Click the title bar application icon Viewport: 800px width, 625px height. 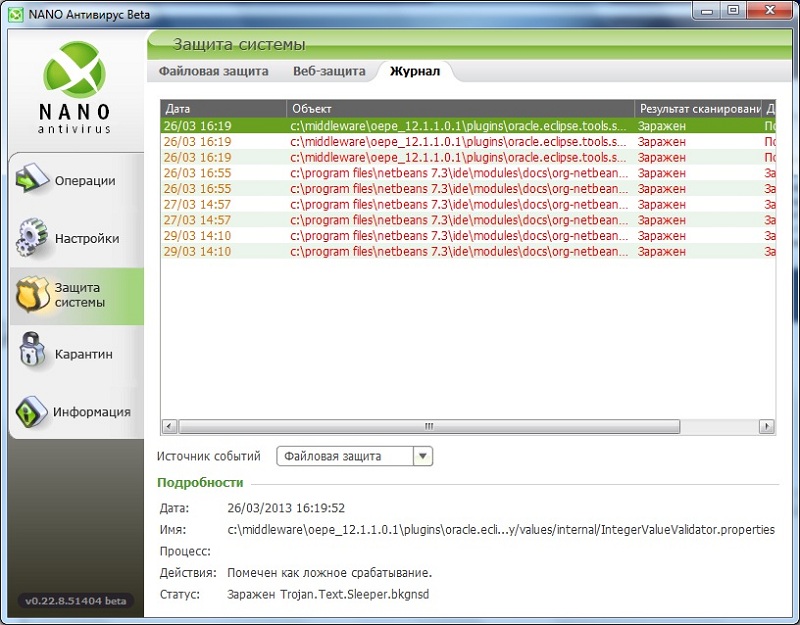pos(15,11)
